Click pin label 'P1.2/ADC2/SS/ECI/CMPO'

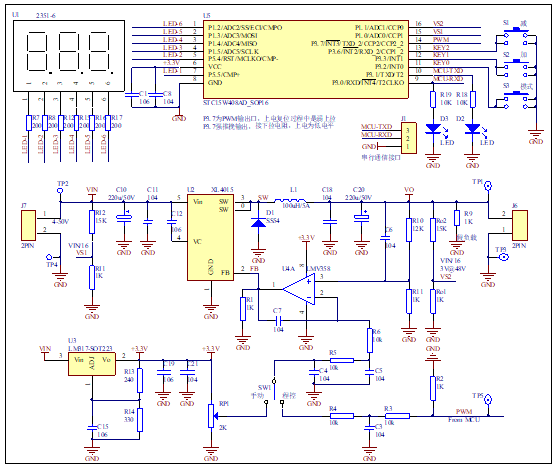(x=245, y=27)
